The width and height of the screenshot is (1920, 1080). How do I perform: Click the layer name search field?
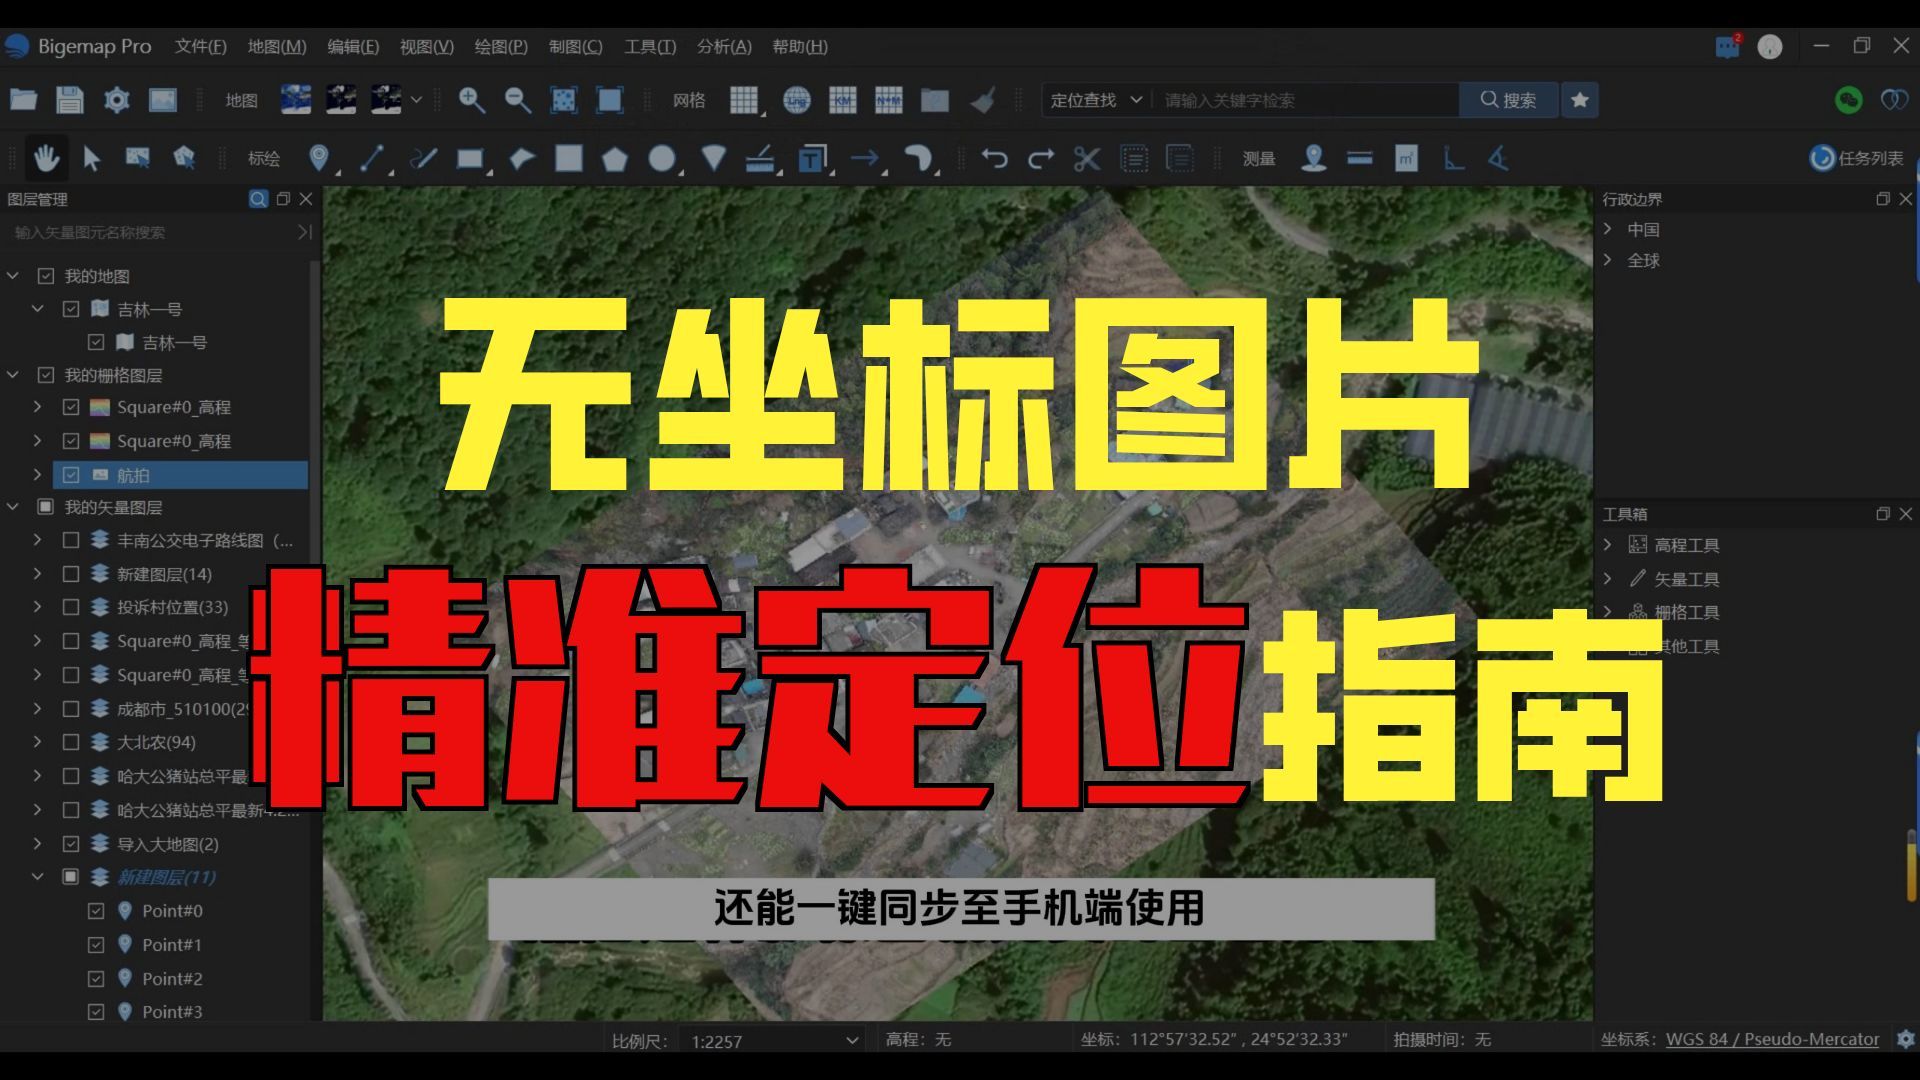click(150, 232)
